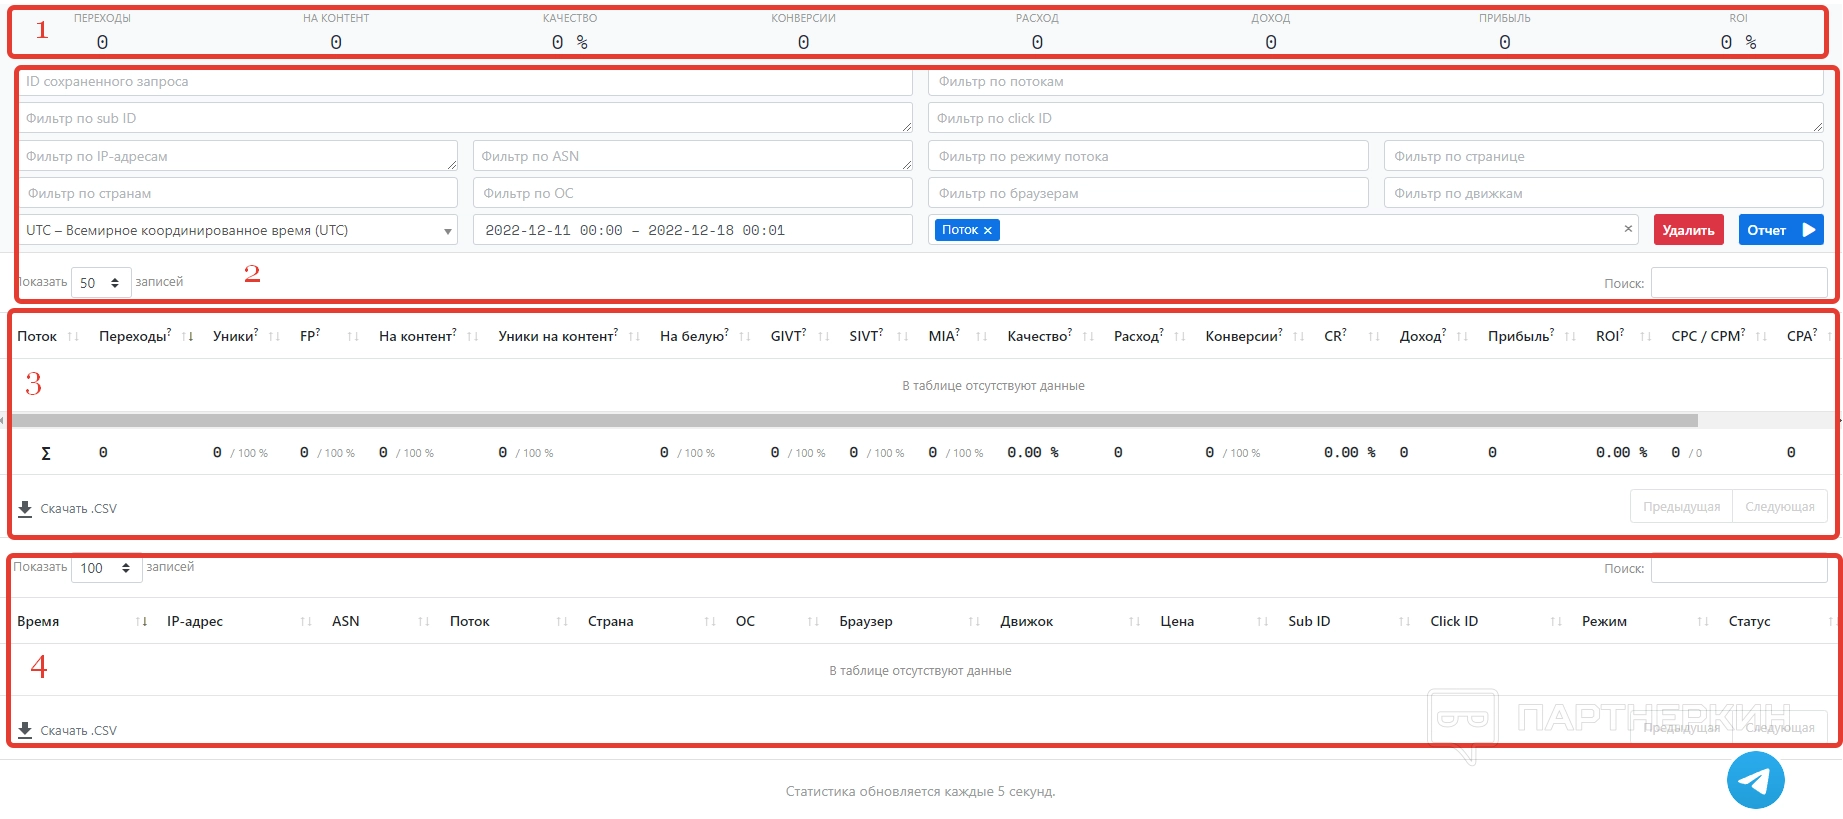Click the Фильтр по браузерам field

(1148, 193)
